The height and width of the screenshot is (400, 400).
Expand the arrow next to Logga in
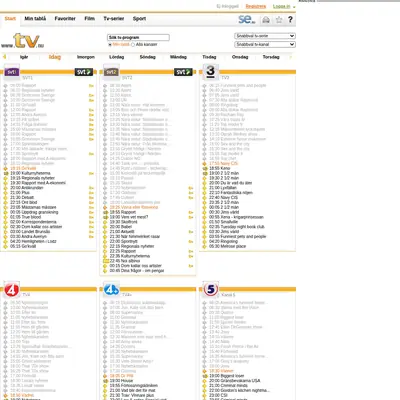(294, 7)
